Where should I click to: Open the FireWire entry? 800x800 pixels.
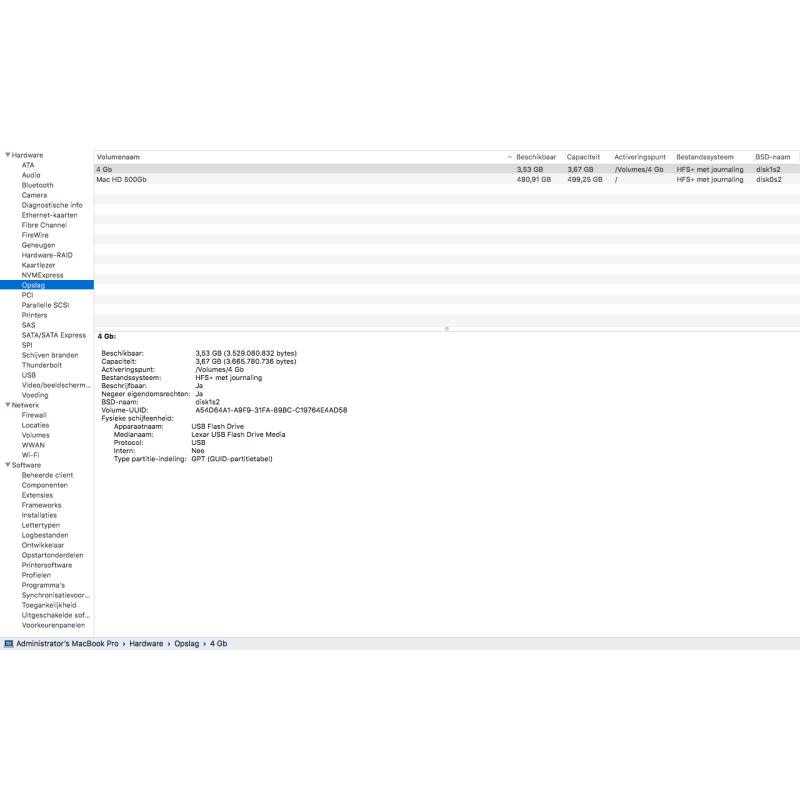pos(35,235)
